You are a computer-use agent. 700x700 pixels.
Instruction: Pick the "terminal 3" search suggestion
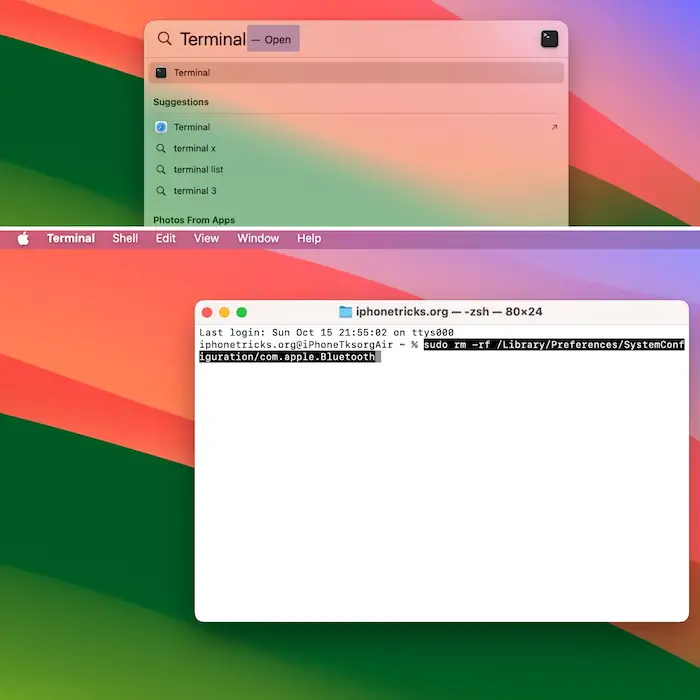click(x=194, y=191)
